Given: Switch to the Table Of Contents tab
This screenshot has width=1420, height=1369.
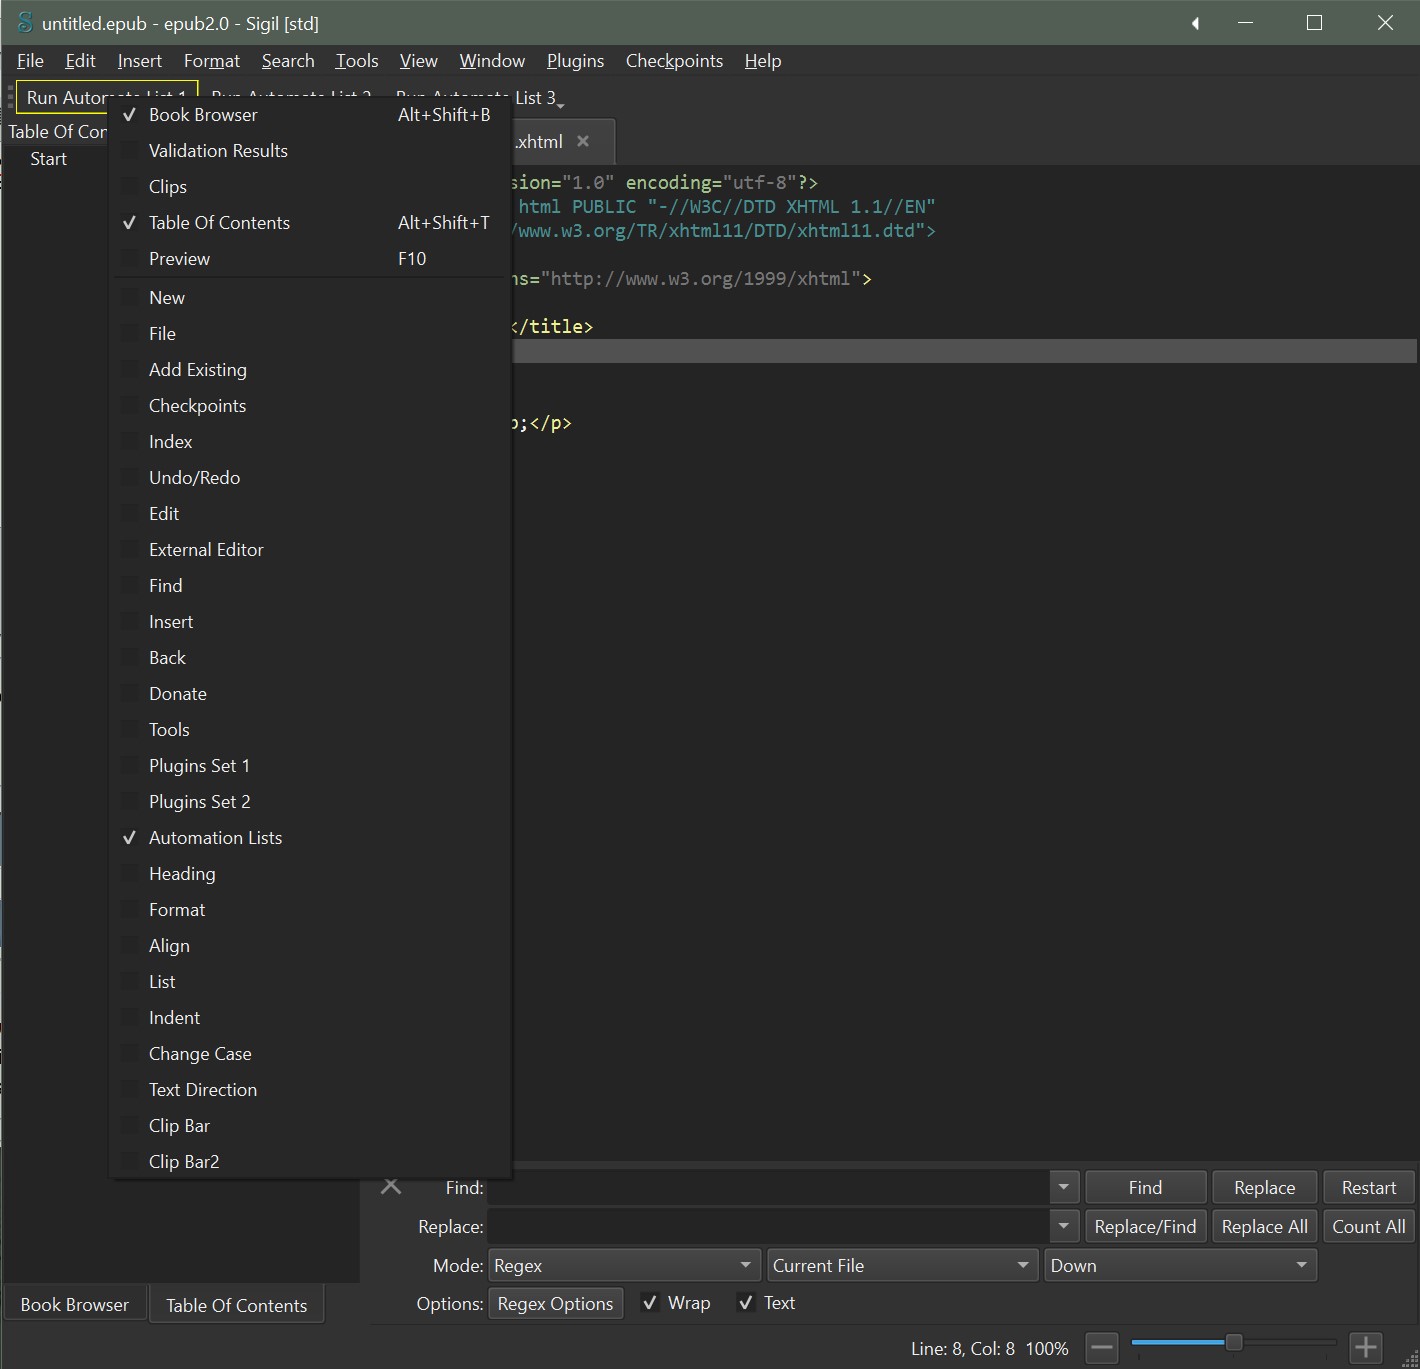Looking at the screenshot, I should coord(237,1305).
